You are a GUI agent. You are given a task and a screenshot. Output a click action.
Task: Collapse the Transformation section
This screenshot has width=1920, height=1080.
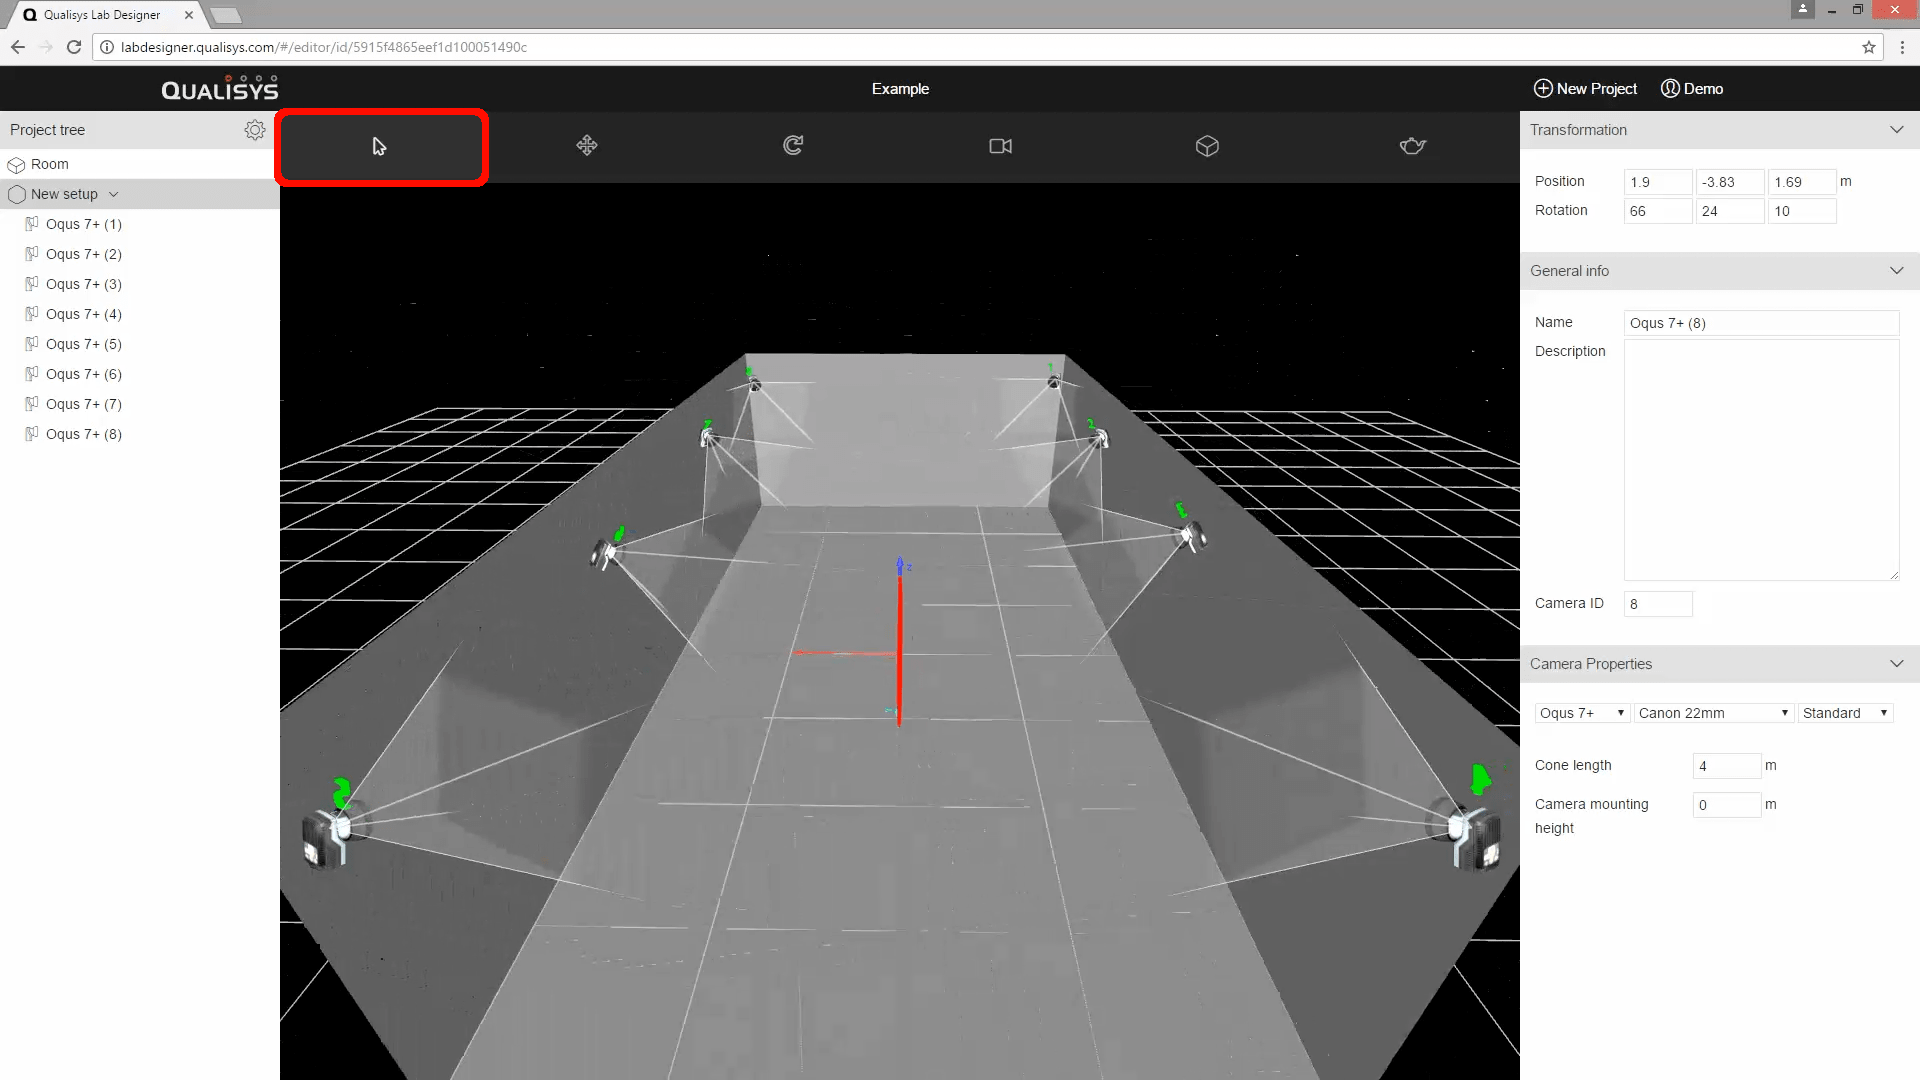(x=1896, y=130)
